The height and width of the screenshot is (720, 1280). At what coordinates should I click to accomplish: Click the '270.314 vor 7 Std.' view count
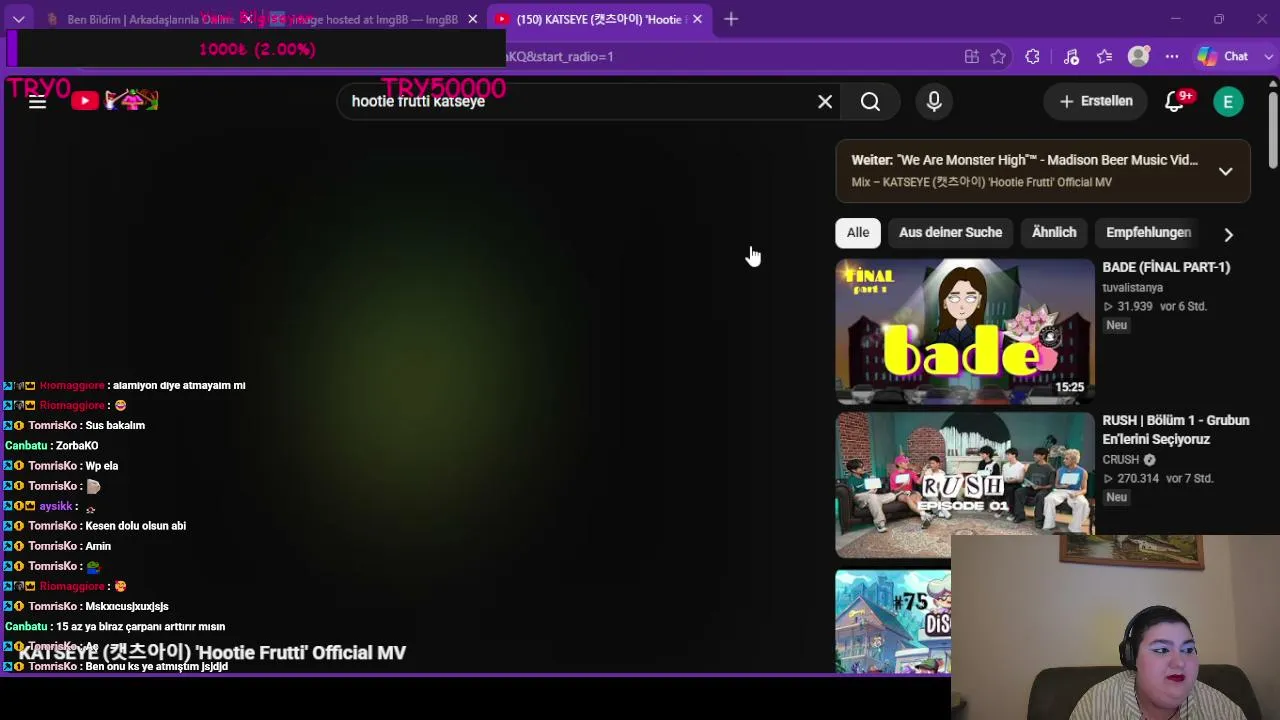point(1158,479)
